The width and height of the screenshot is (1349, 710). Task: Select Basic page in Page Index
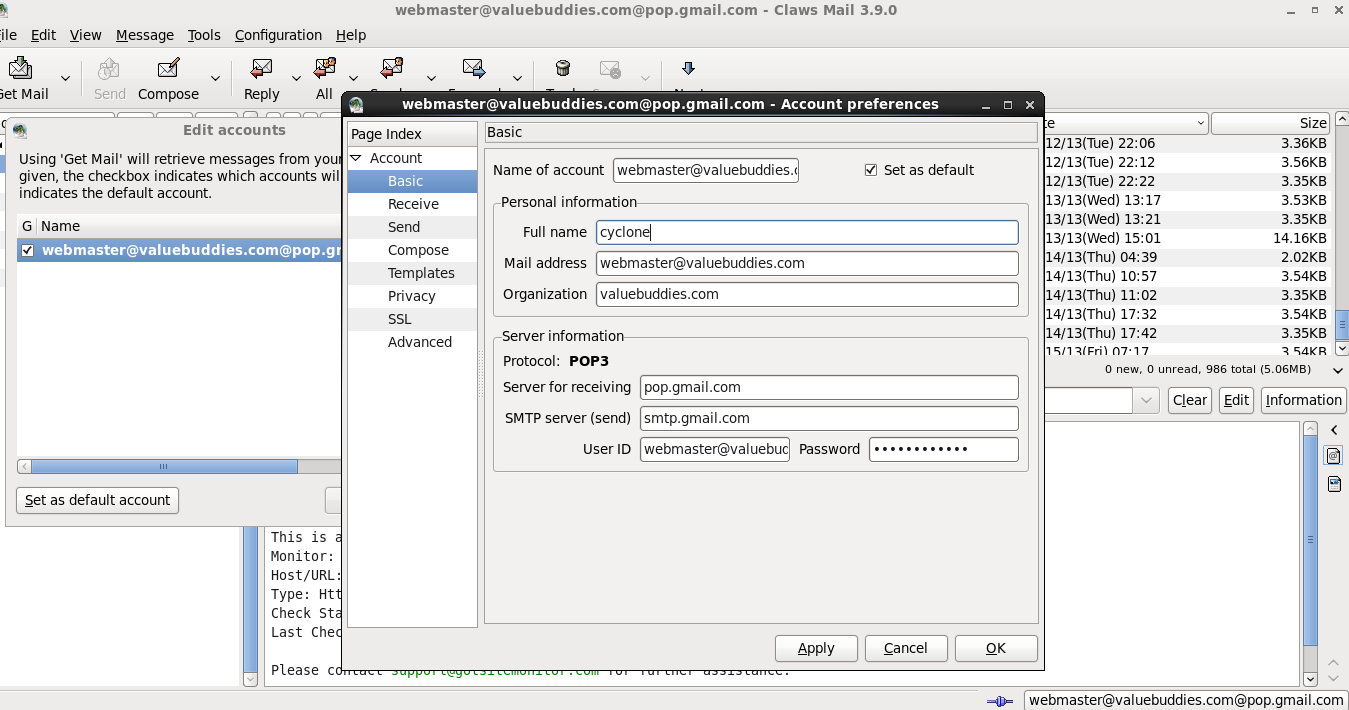click(412, 181)
